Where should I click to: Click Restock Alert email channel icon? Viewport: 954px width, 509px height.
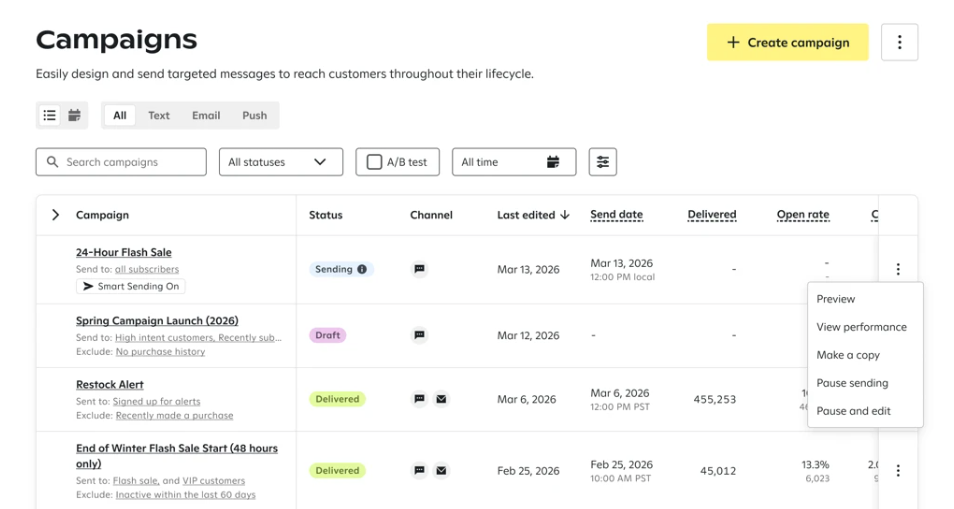(x=441, y=399)
